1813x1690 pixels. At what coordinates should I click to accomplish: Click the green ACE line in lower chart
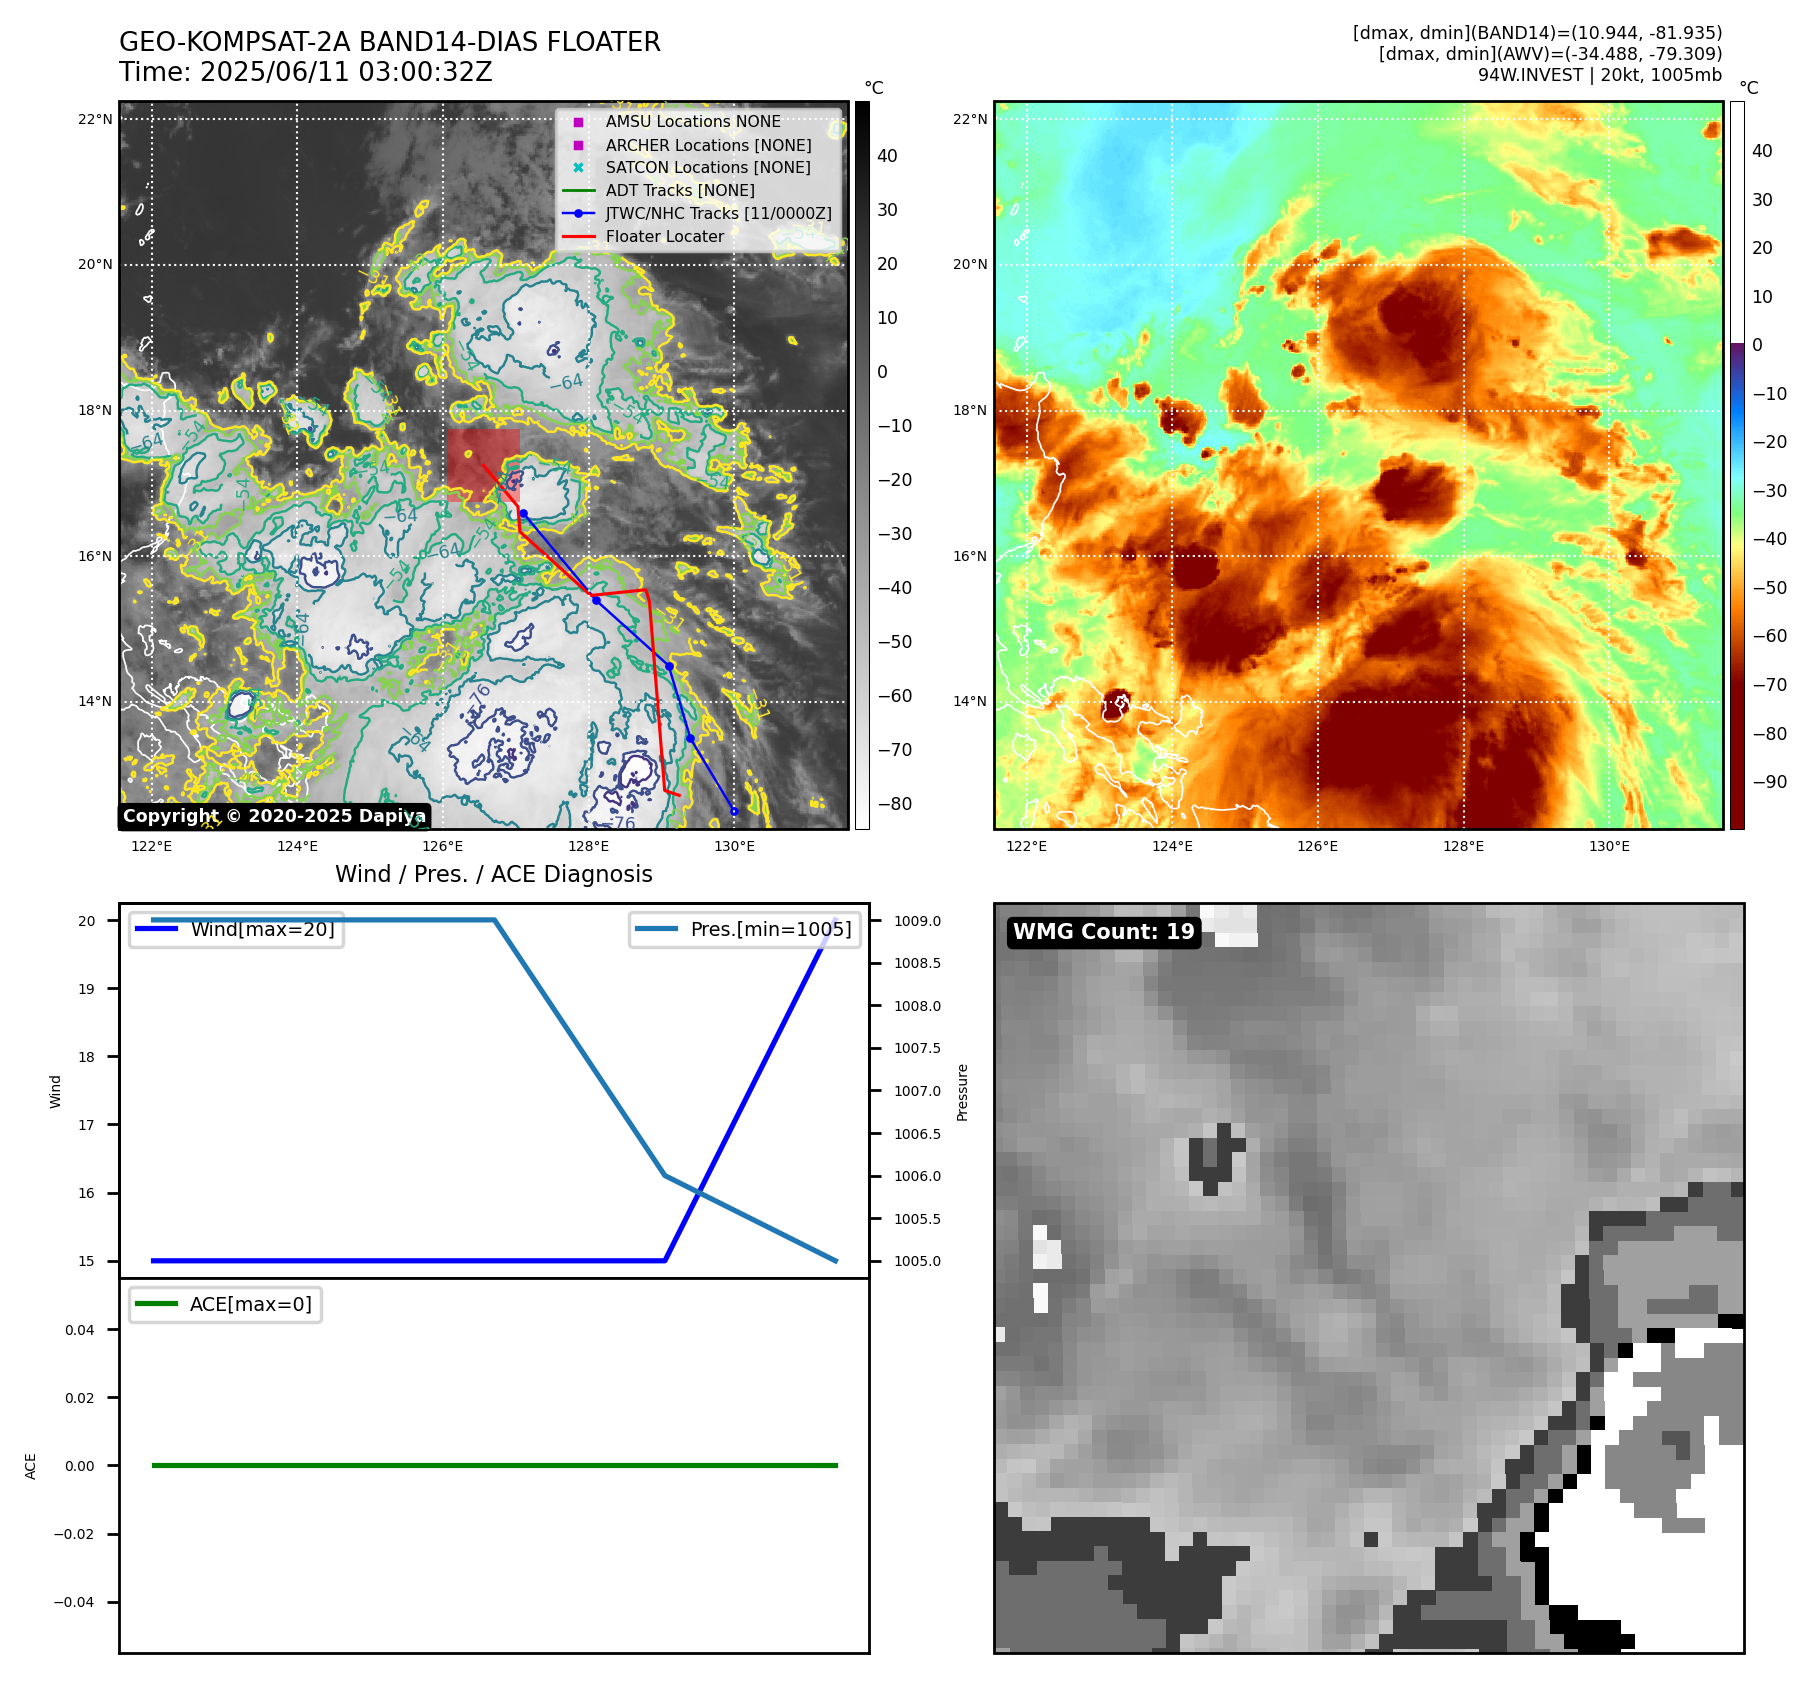coord(494,1465)
